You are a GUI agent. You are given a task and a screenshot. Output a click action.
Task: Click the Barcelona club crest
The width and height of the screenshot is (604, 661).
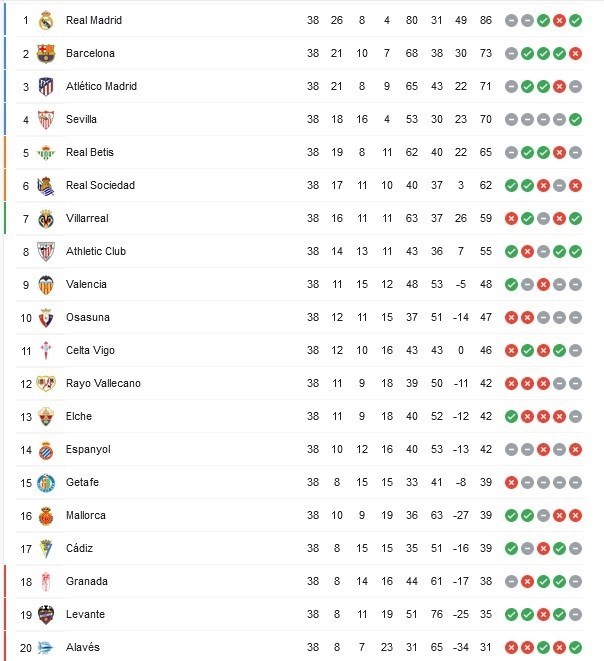pos(45,53)
